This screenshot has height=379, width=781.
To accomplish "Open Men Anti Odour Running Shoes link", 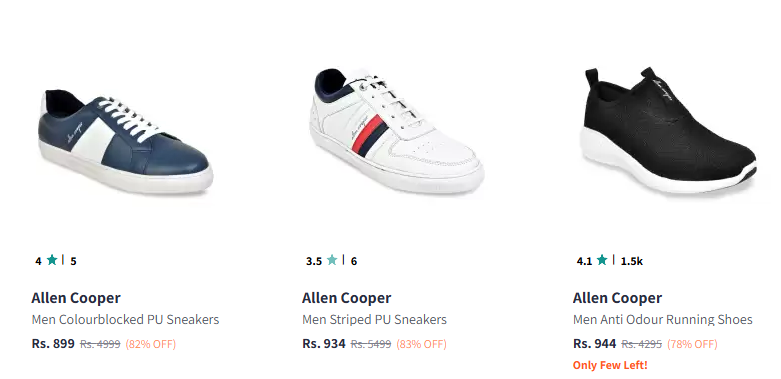I will [x=662, y=320].
